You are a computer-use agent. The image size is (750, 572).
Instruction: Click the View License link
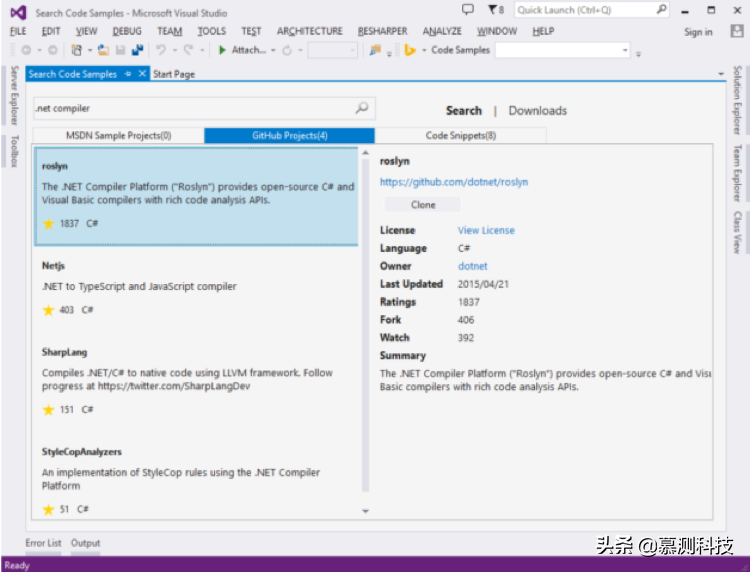coord(486,231)
